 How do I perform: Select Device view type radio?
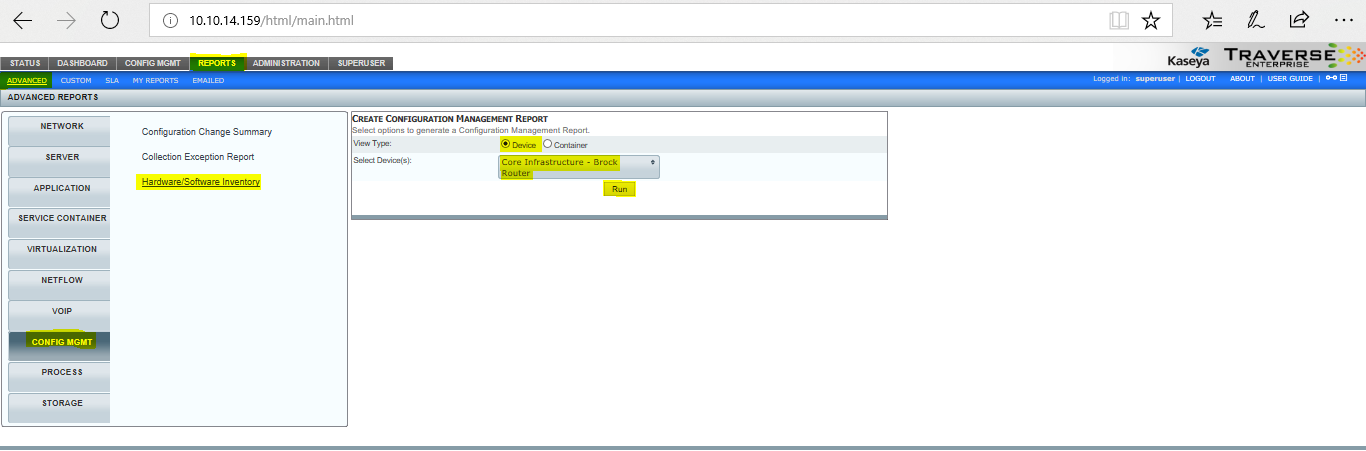[x=506, y=144]
